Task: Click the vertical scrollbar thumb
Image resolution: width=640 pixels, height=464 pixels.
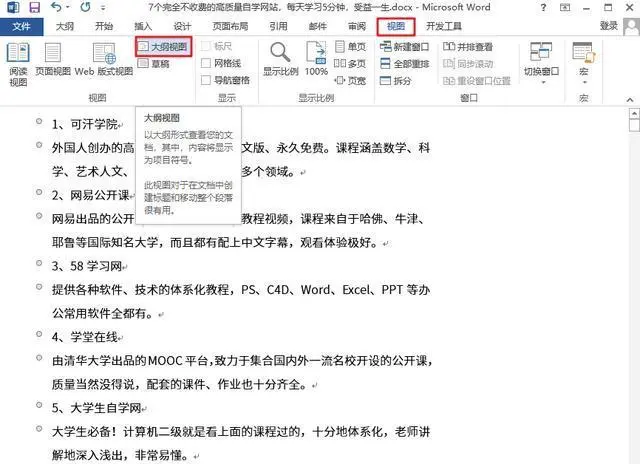Action: [634, 125]
